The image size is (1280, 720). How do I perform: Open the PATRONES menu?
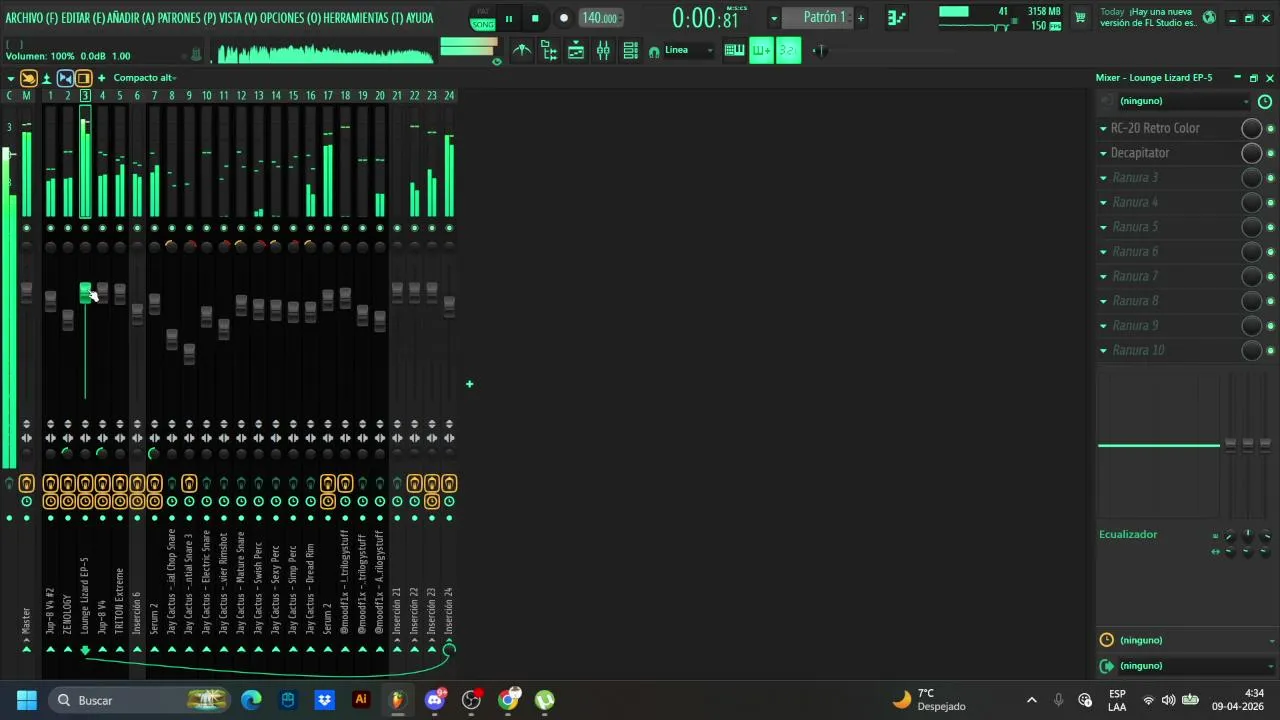(188, 18)
